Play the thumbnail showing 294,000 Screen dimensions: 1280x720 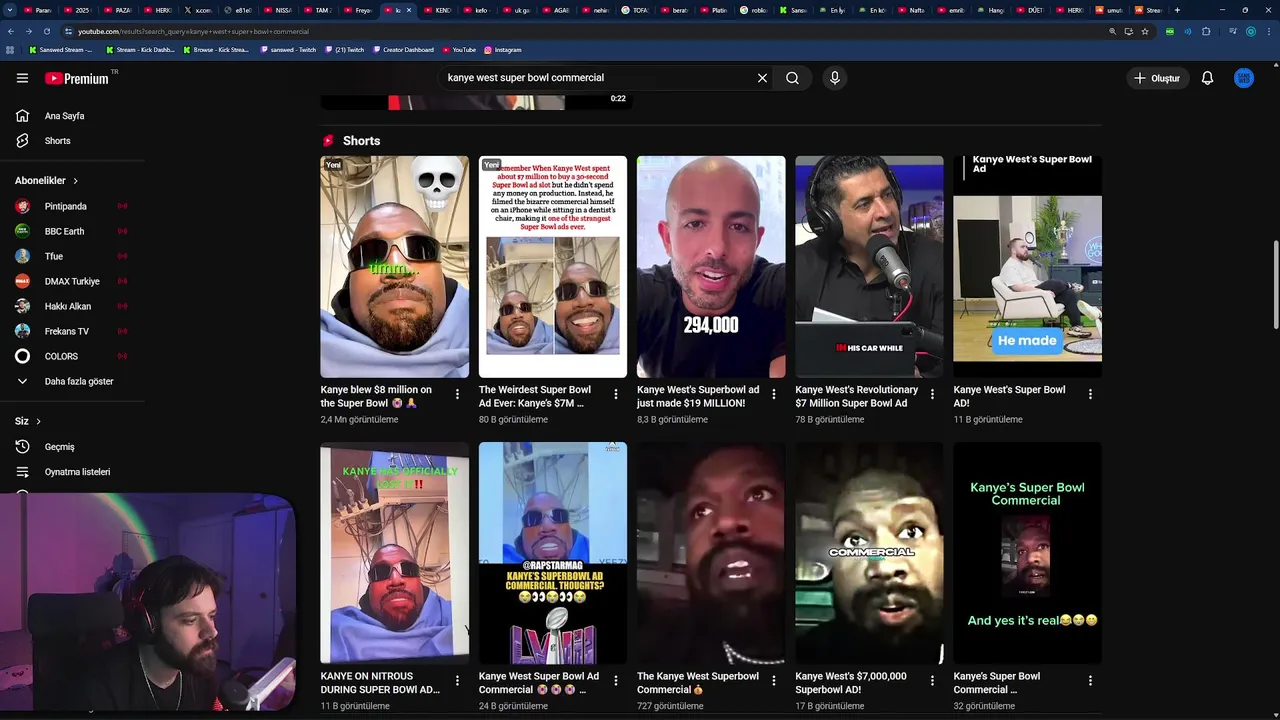711,266
